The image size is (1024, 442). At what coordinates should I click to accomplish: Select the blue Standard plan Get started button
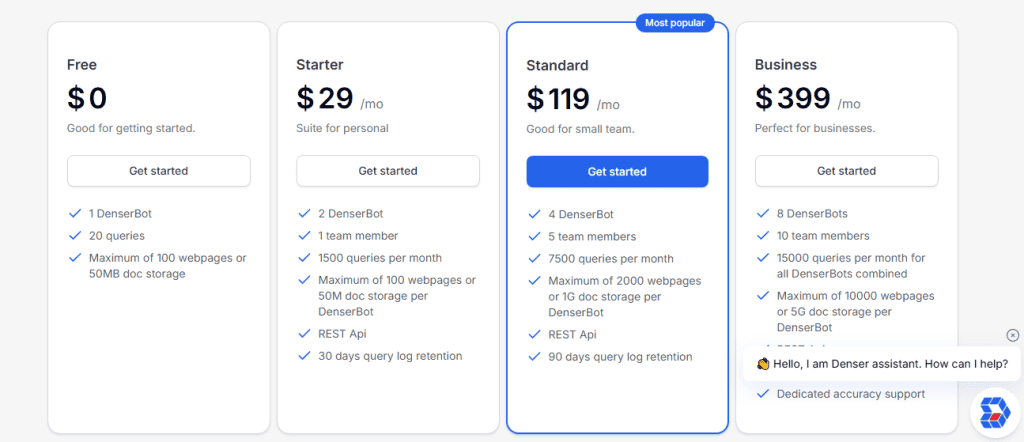click(617, 172)
